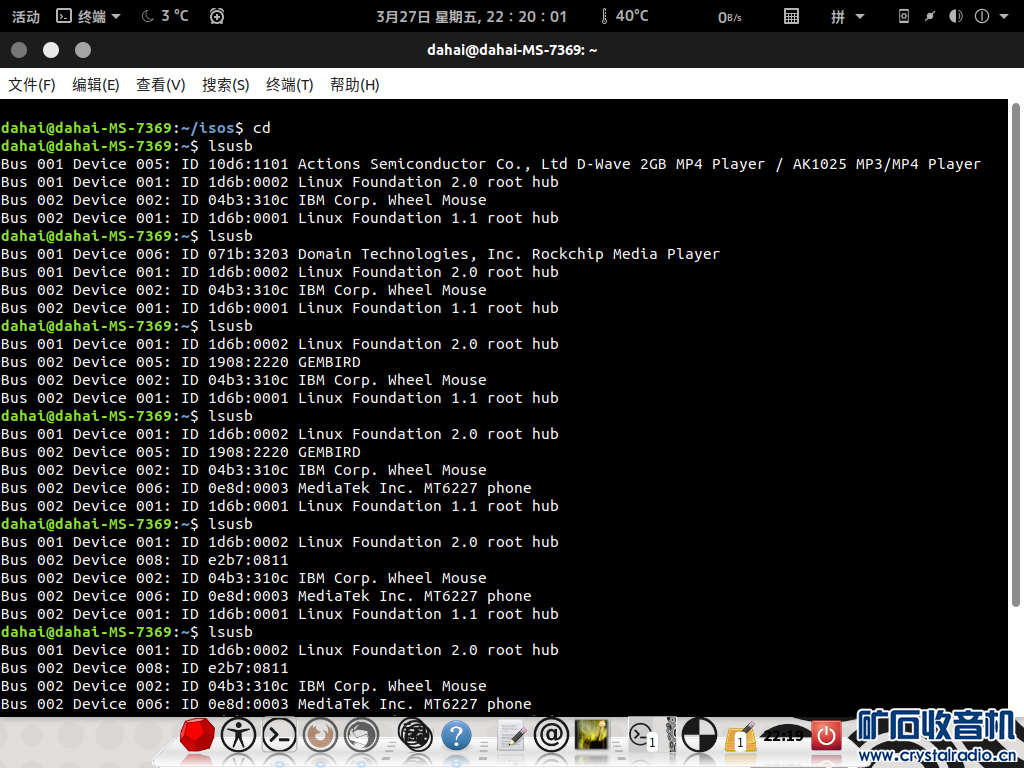Open the 查看(V) menu

[x=160, y=85]
